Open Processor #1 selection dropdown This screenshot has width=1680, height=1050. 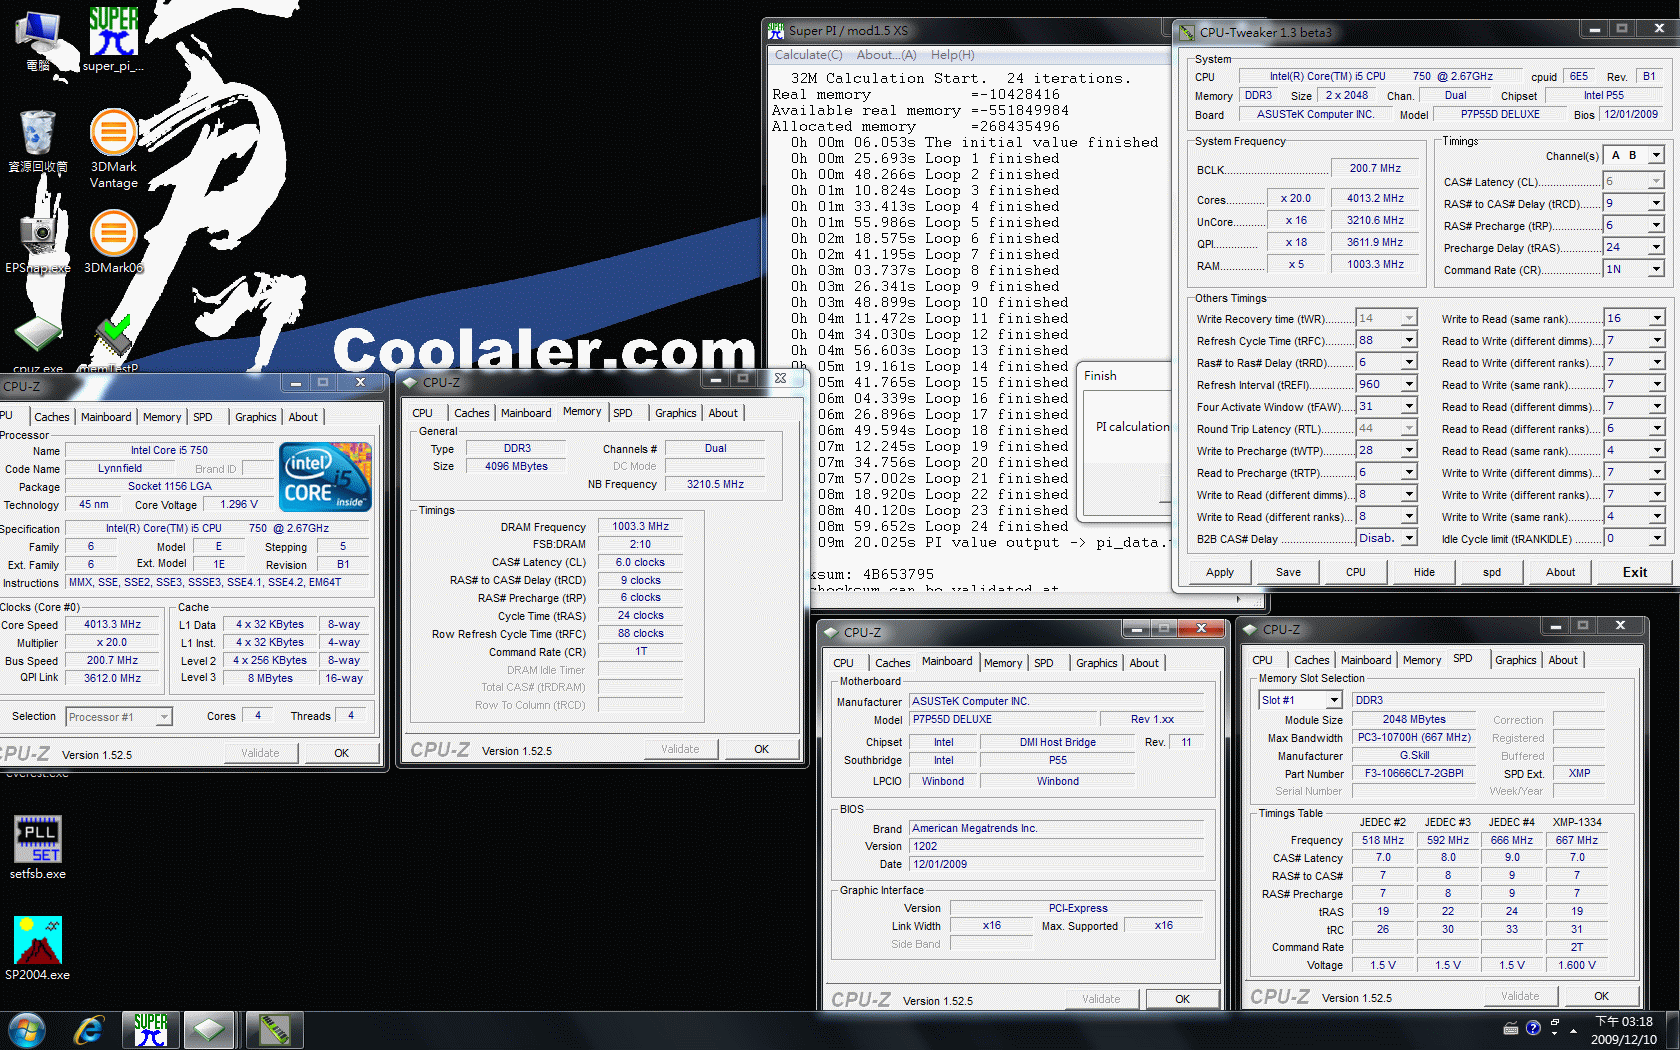pos(164,717)
